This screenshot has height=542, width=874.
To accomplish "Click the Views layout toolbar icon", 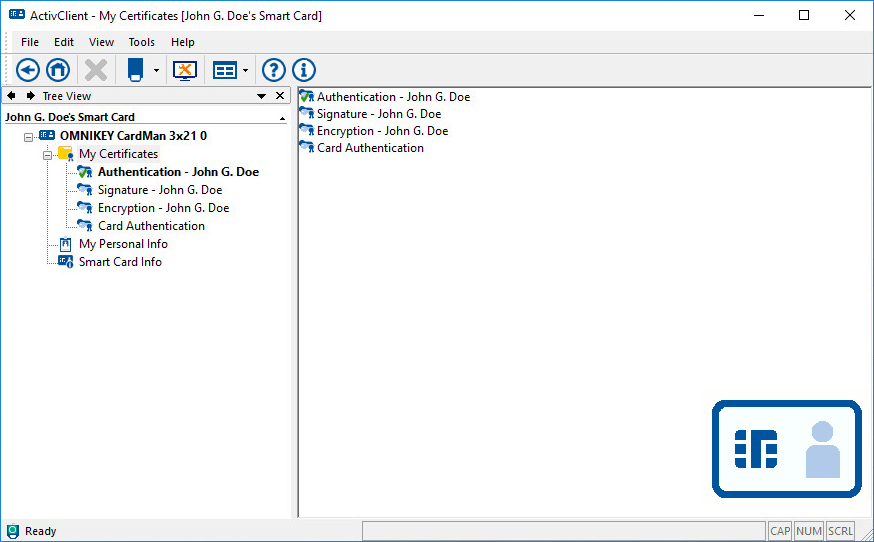I will pyautogui.click(x=225, y=70).
